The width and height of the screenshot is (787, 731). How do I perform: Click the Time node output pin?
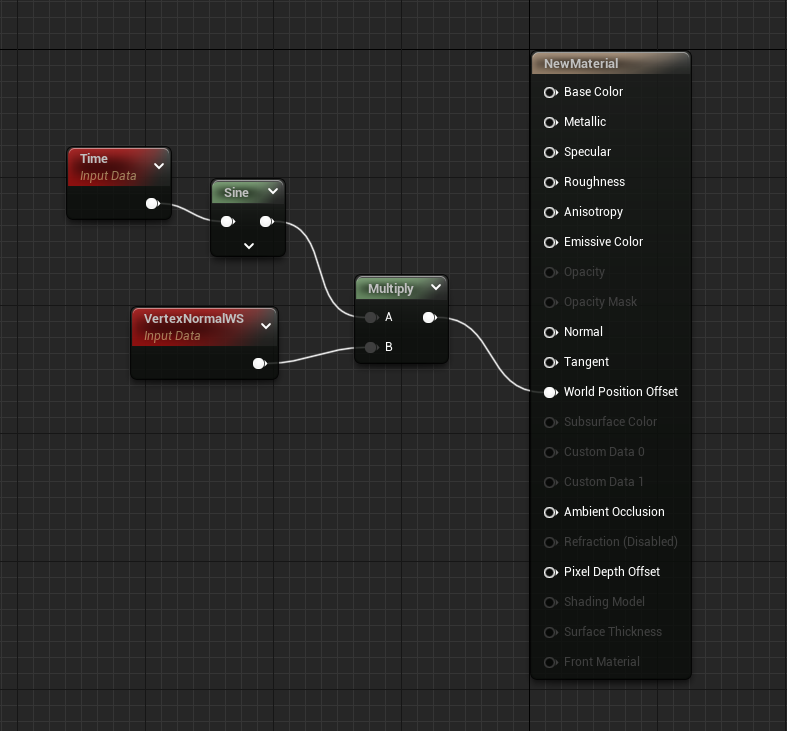click(x=151, y=204)
